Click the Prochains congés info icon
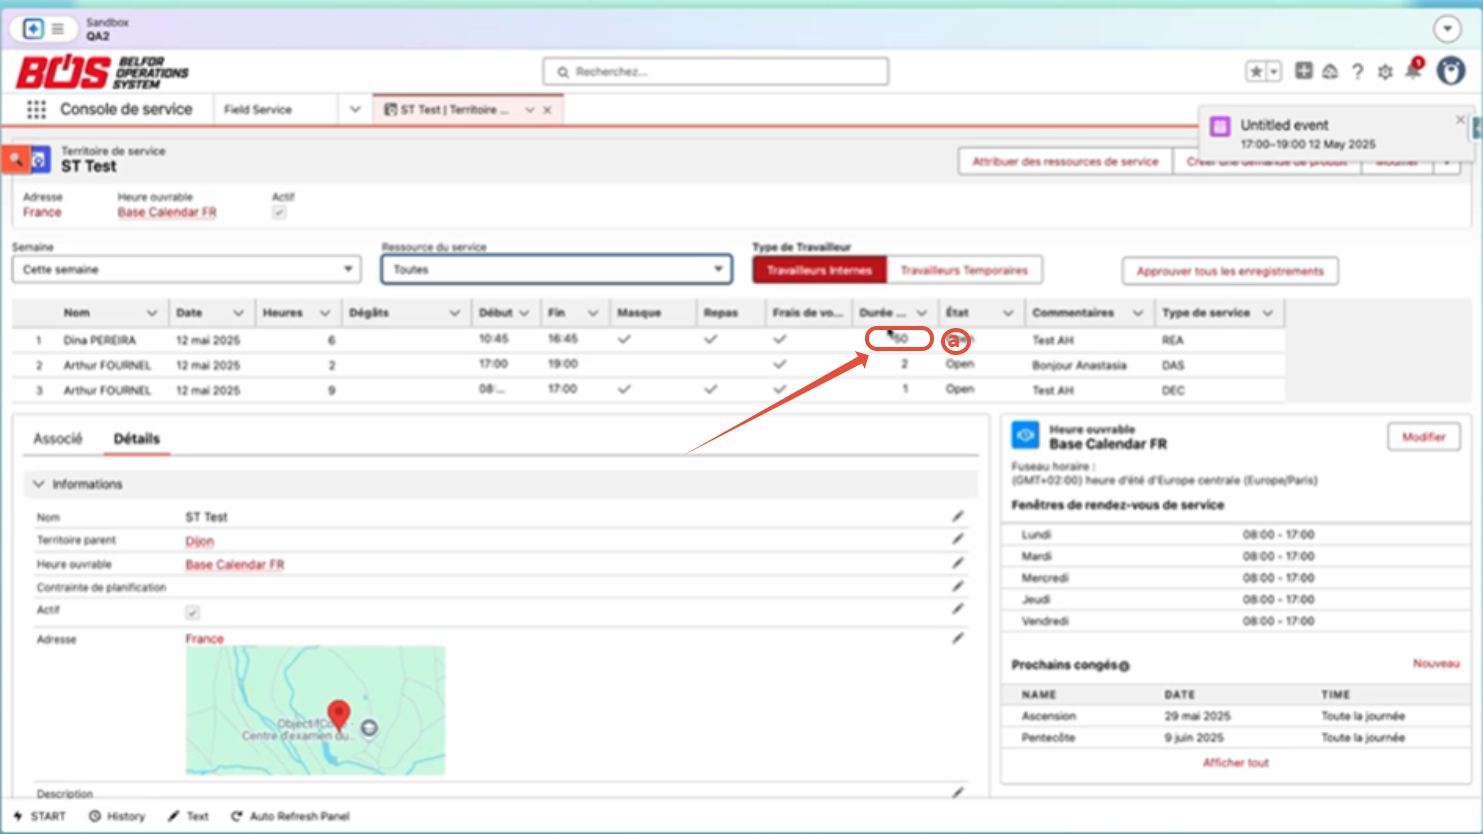 click(x=1124, y=666)
